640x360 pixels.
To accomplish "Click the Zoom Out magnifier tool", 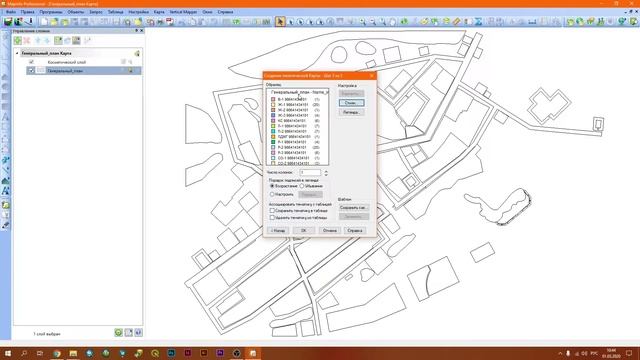I will [372, 22].
